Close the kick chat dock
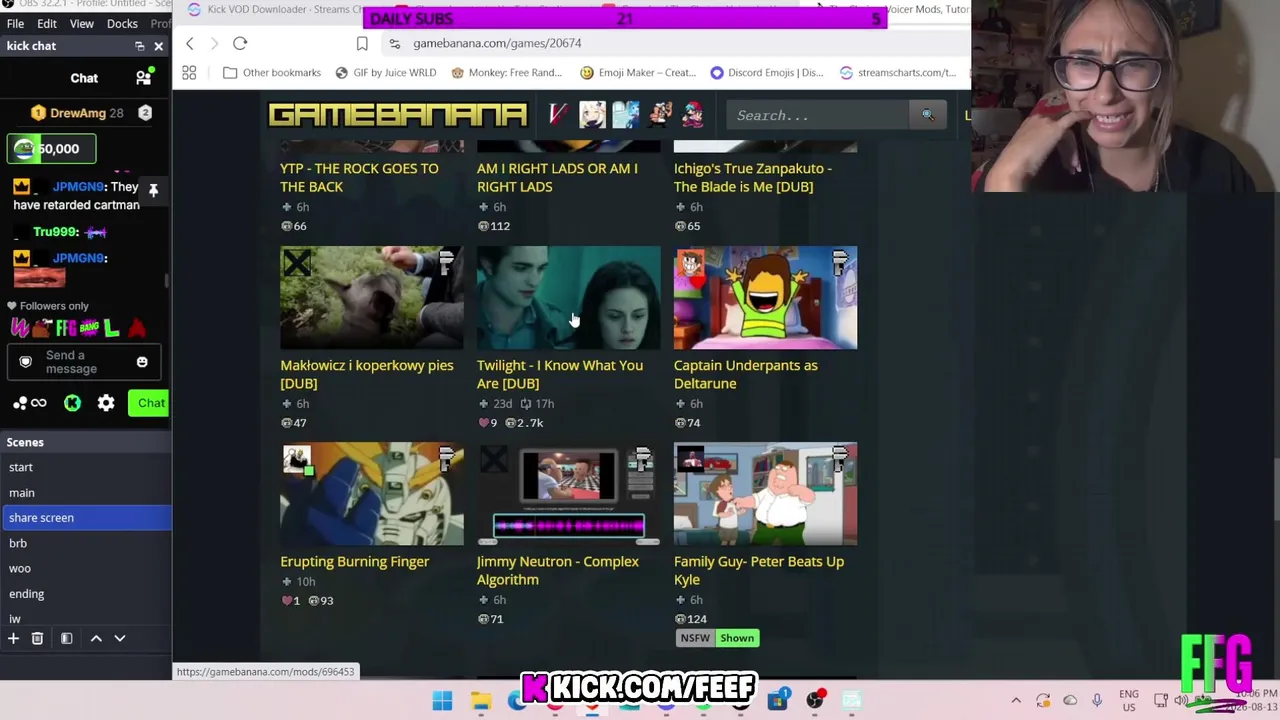Viewport: 1280px width, 720px height. pyautogui.click(x=158, y=46)
